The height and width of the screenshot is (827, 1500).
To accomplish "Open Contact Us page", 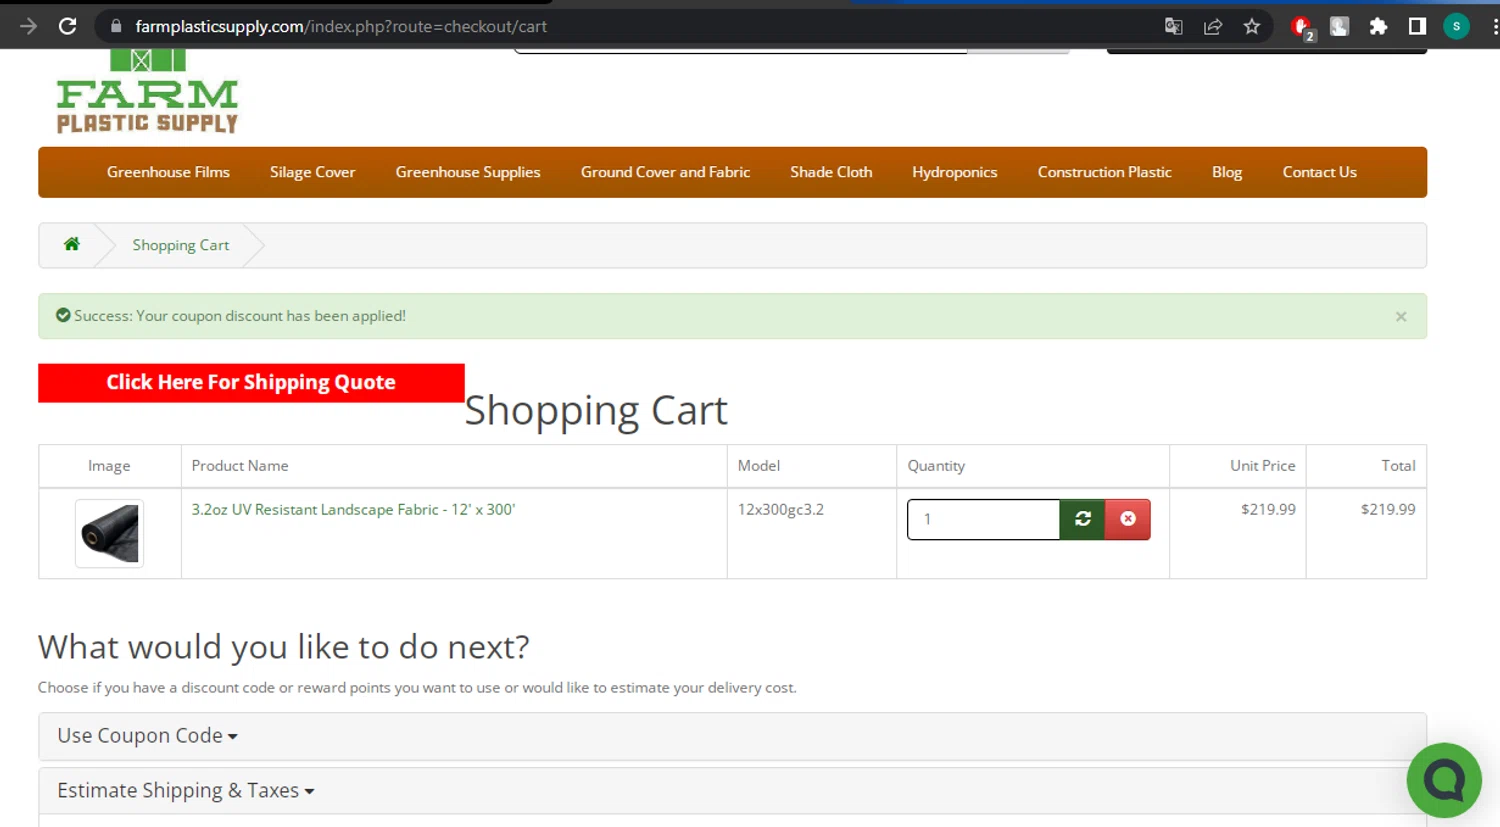I will 1319,172.
